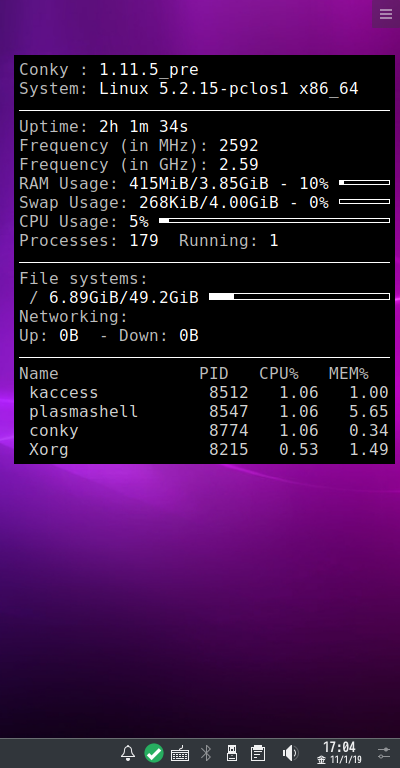Viewport: 400px width, 768px height.
Task: Click the root filesystem usage bar
Action: (299, 296)
